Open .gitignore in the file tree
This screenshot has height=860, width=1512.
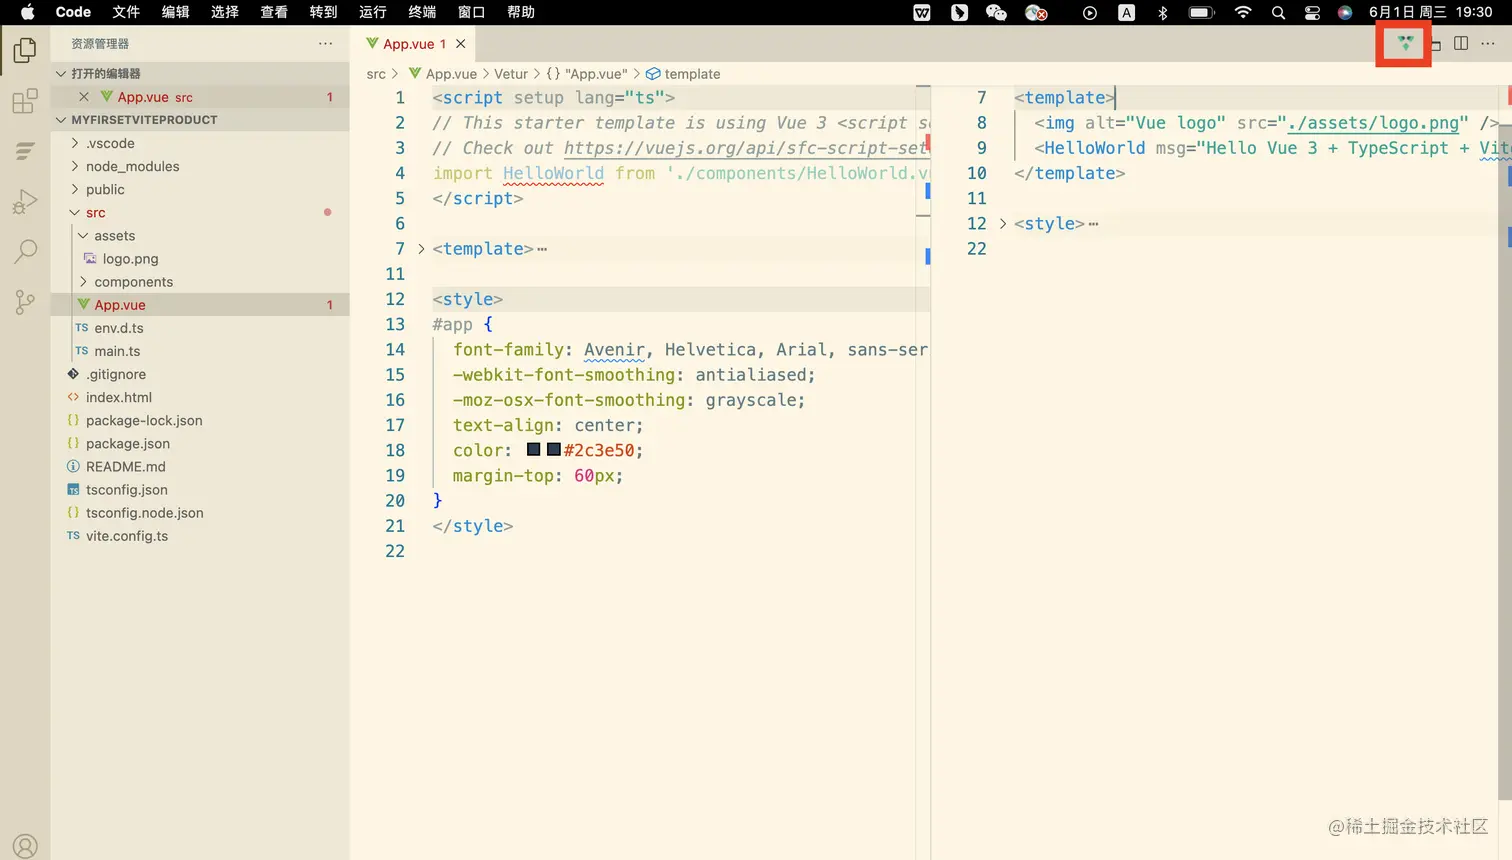click(116, 374)
